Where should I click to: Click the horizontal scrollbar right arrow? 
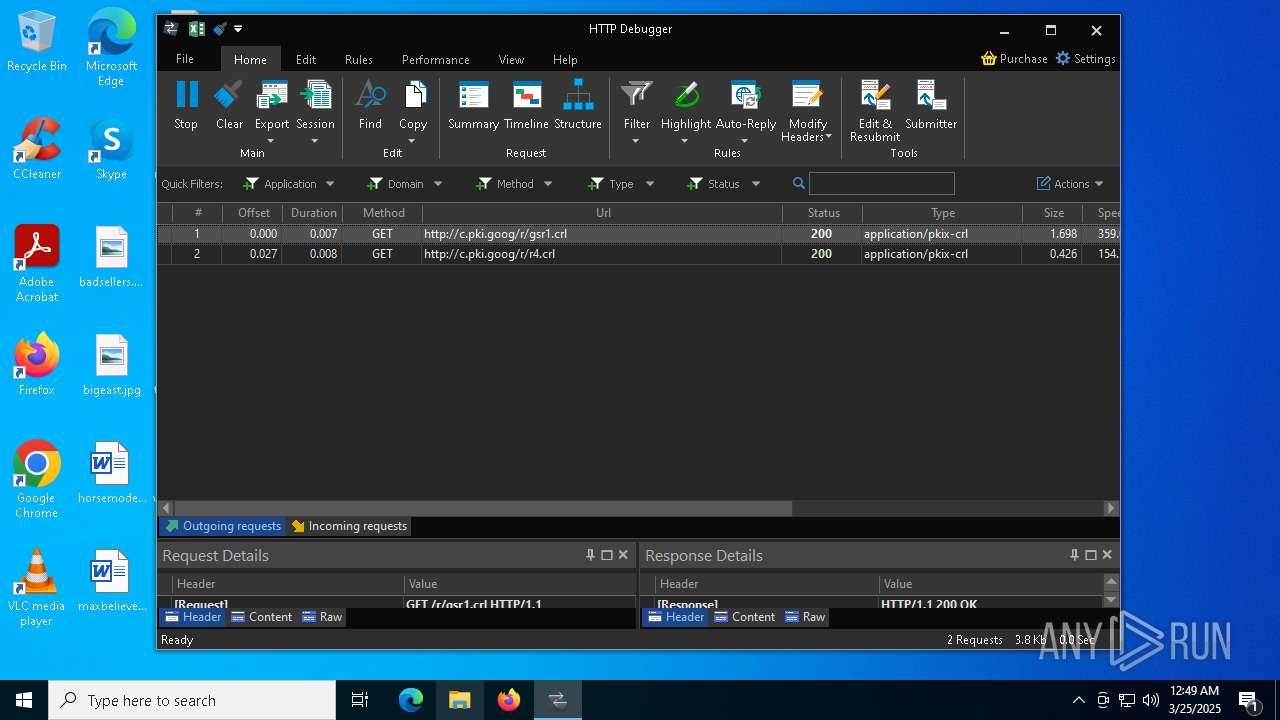(x=1111, y=508)
